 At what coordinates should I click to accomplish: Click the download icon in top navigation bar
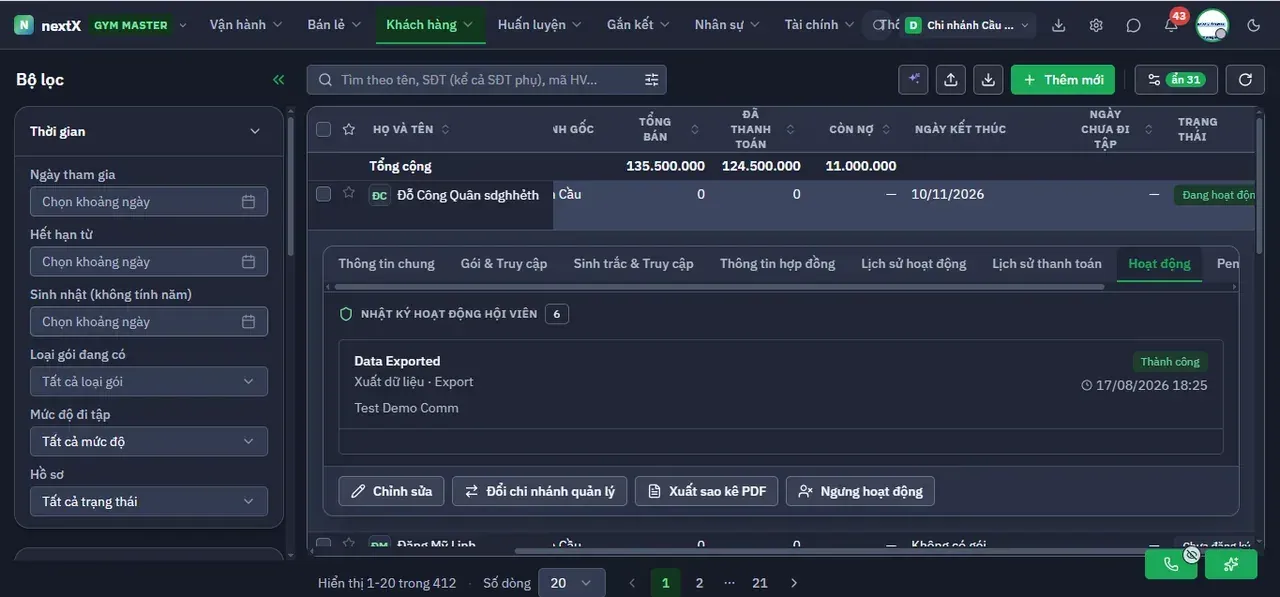pos(1059,25)
